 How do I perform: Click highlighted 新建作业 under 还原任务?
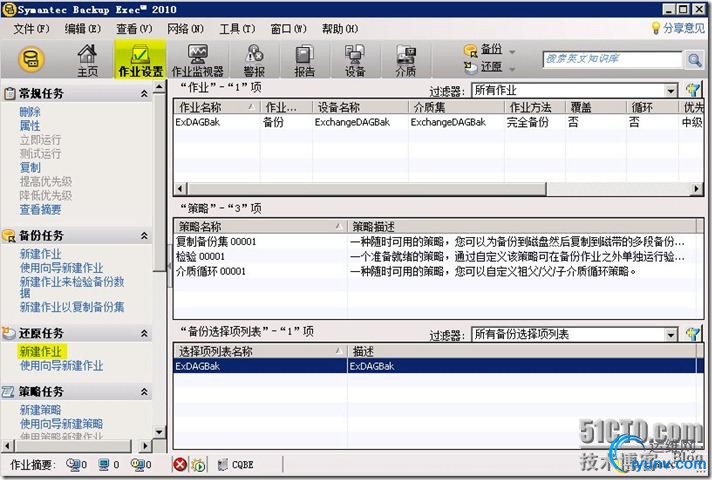tap(42, 351)
